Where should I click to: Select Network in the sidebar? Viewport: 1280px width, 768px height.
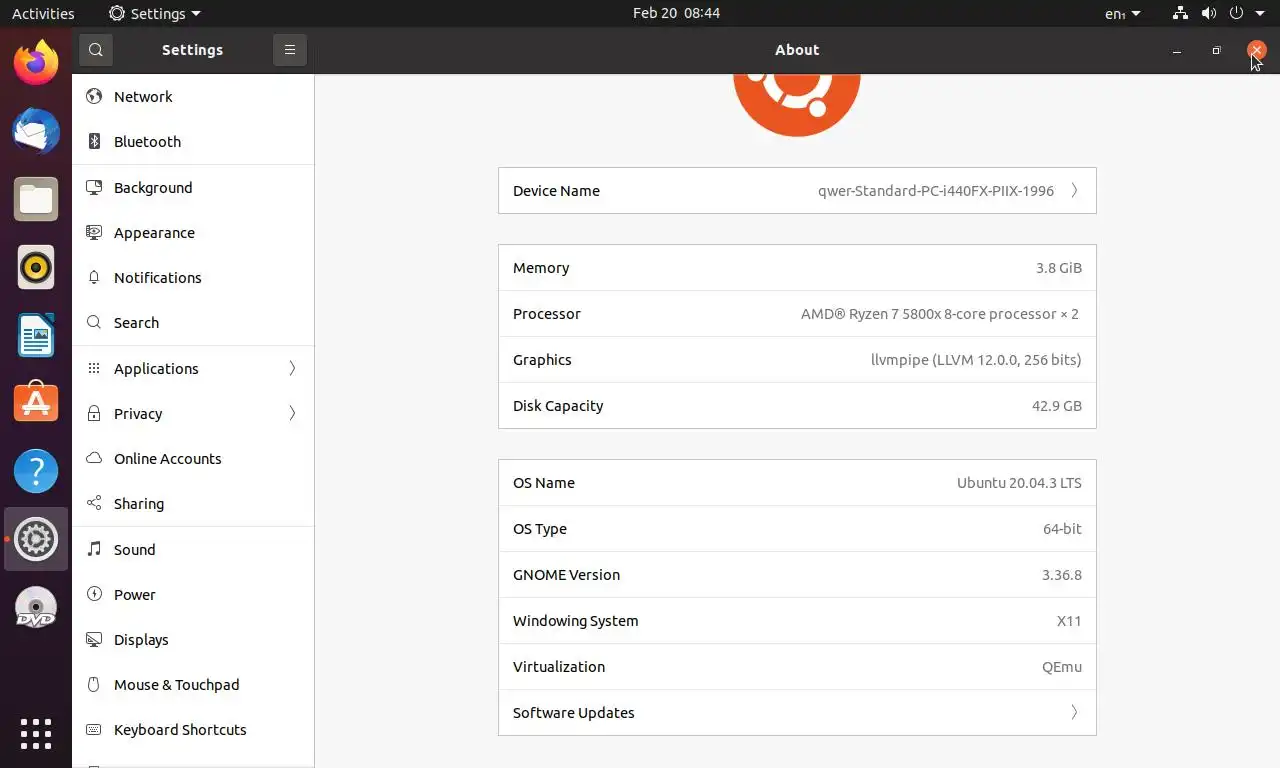[193, 97]
